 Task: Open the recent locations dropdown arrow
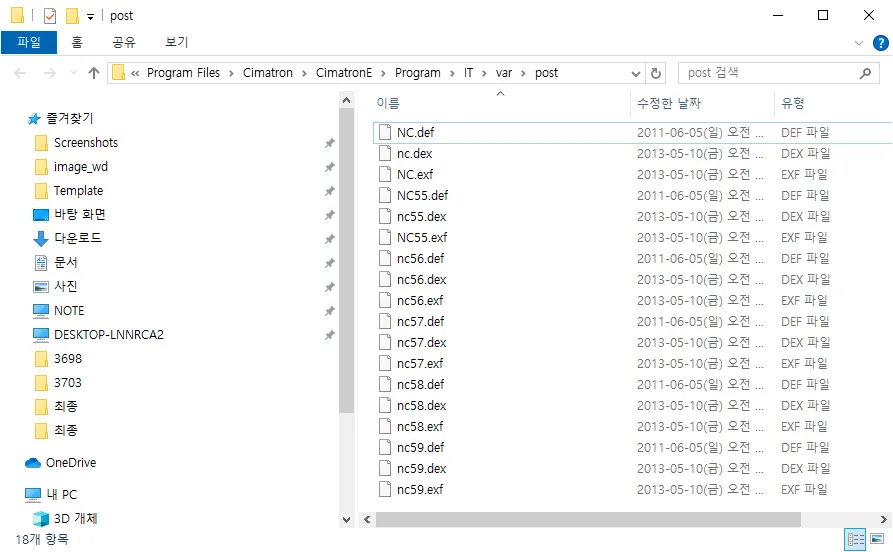[73, 73]
